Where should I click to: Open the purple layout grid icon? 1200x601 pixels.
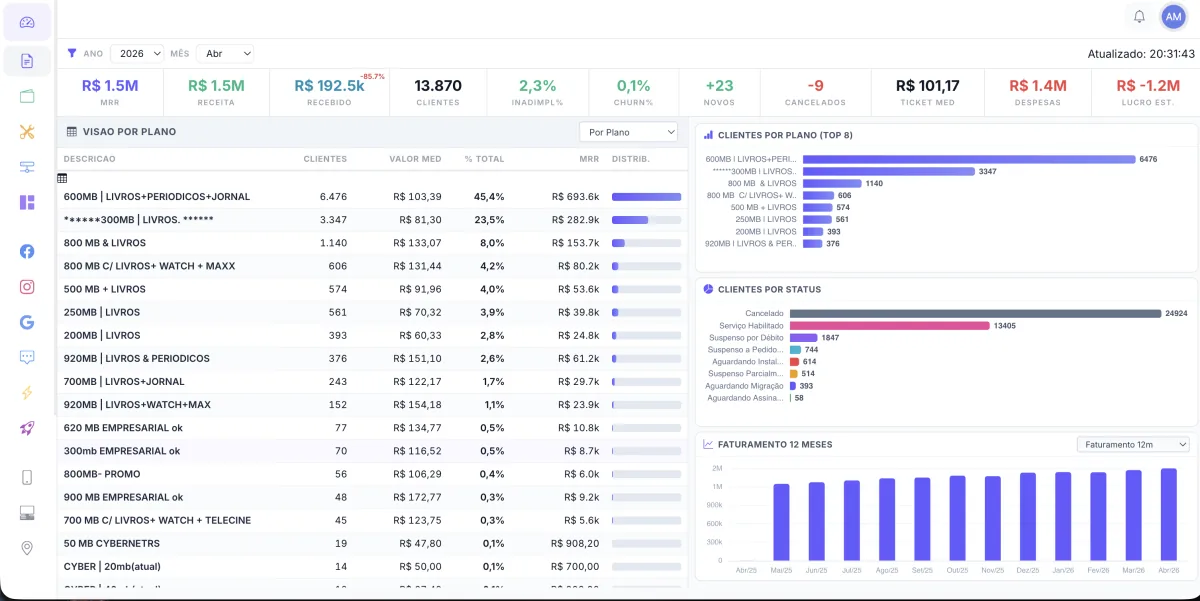click(x=27, y=202)
